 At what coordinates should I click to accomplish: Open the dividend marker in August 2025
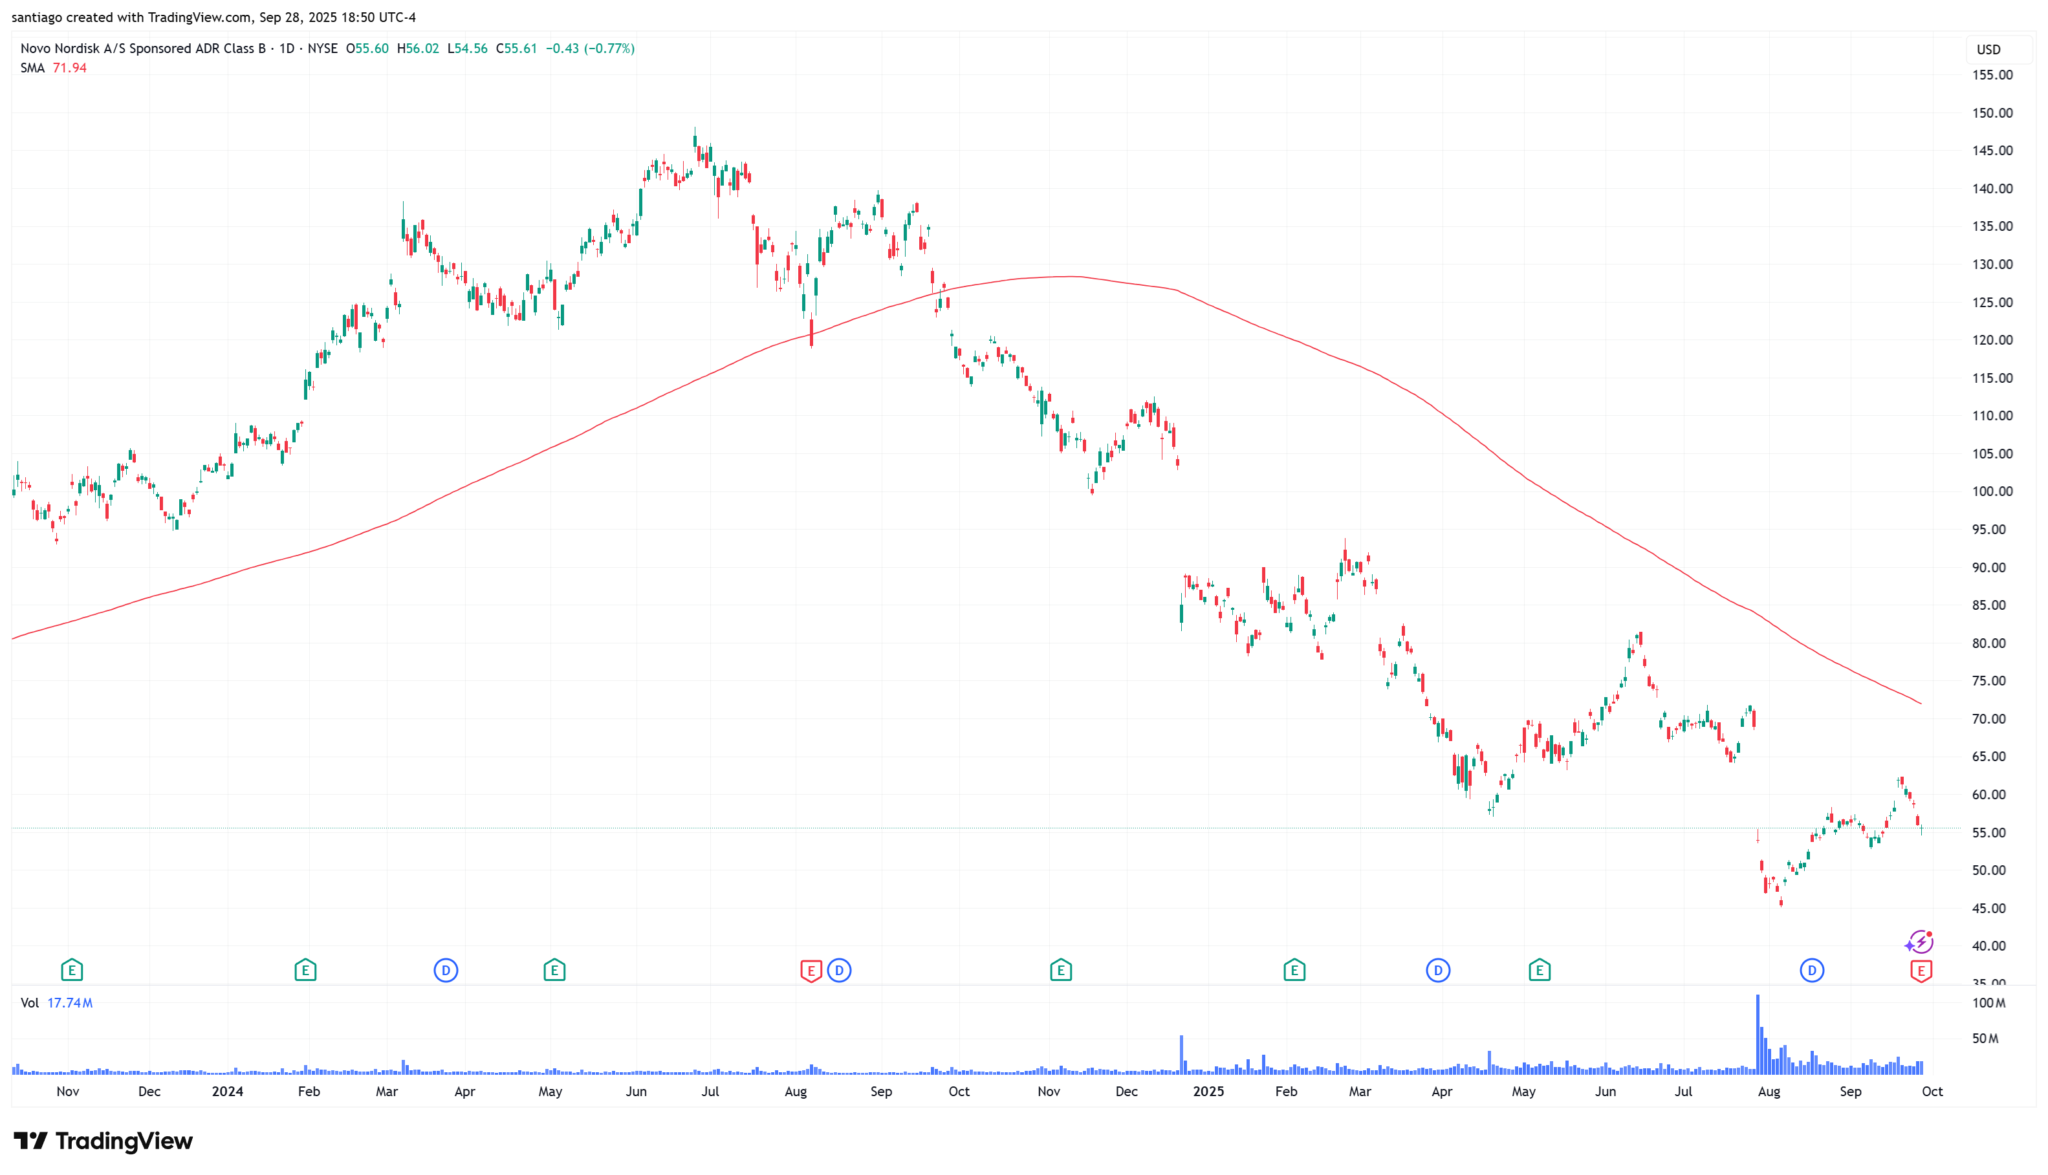(1812, 970)
